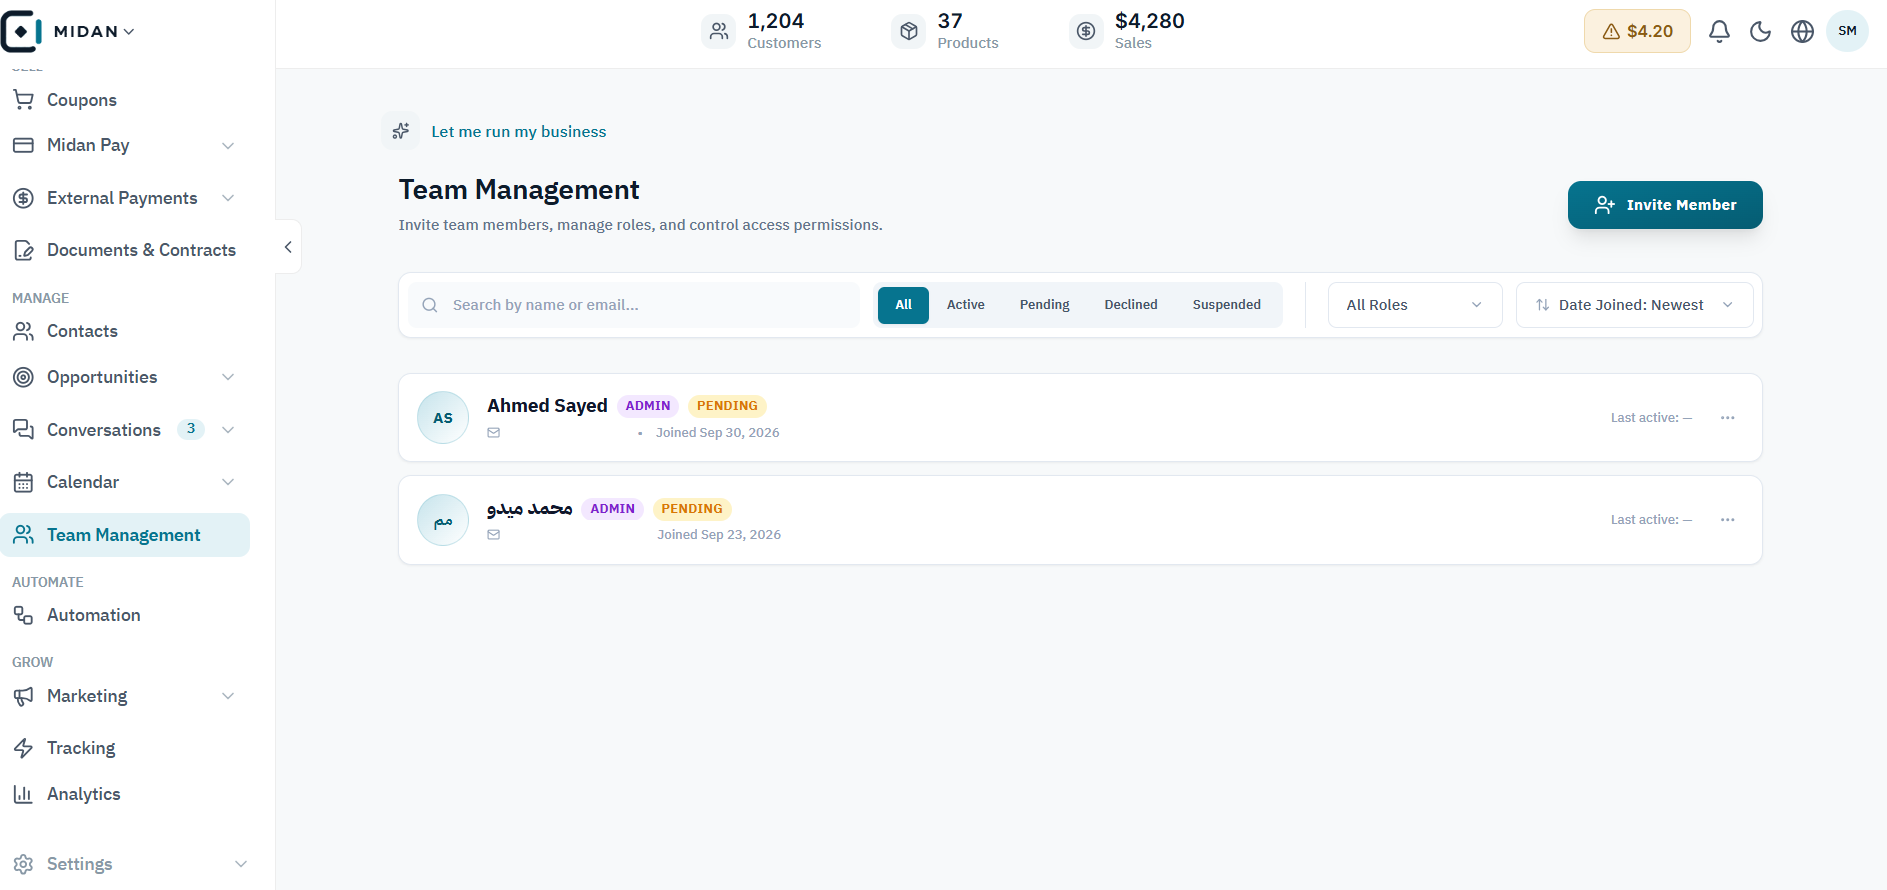Open the Date Joined: Newest sort dropdown
This screenshot has width=1887, height=890.
pos(1635,305)
